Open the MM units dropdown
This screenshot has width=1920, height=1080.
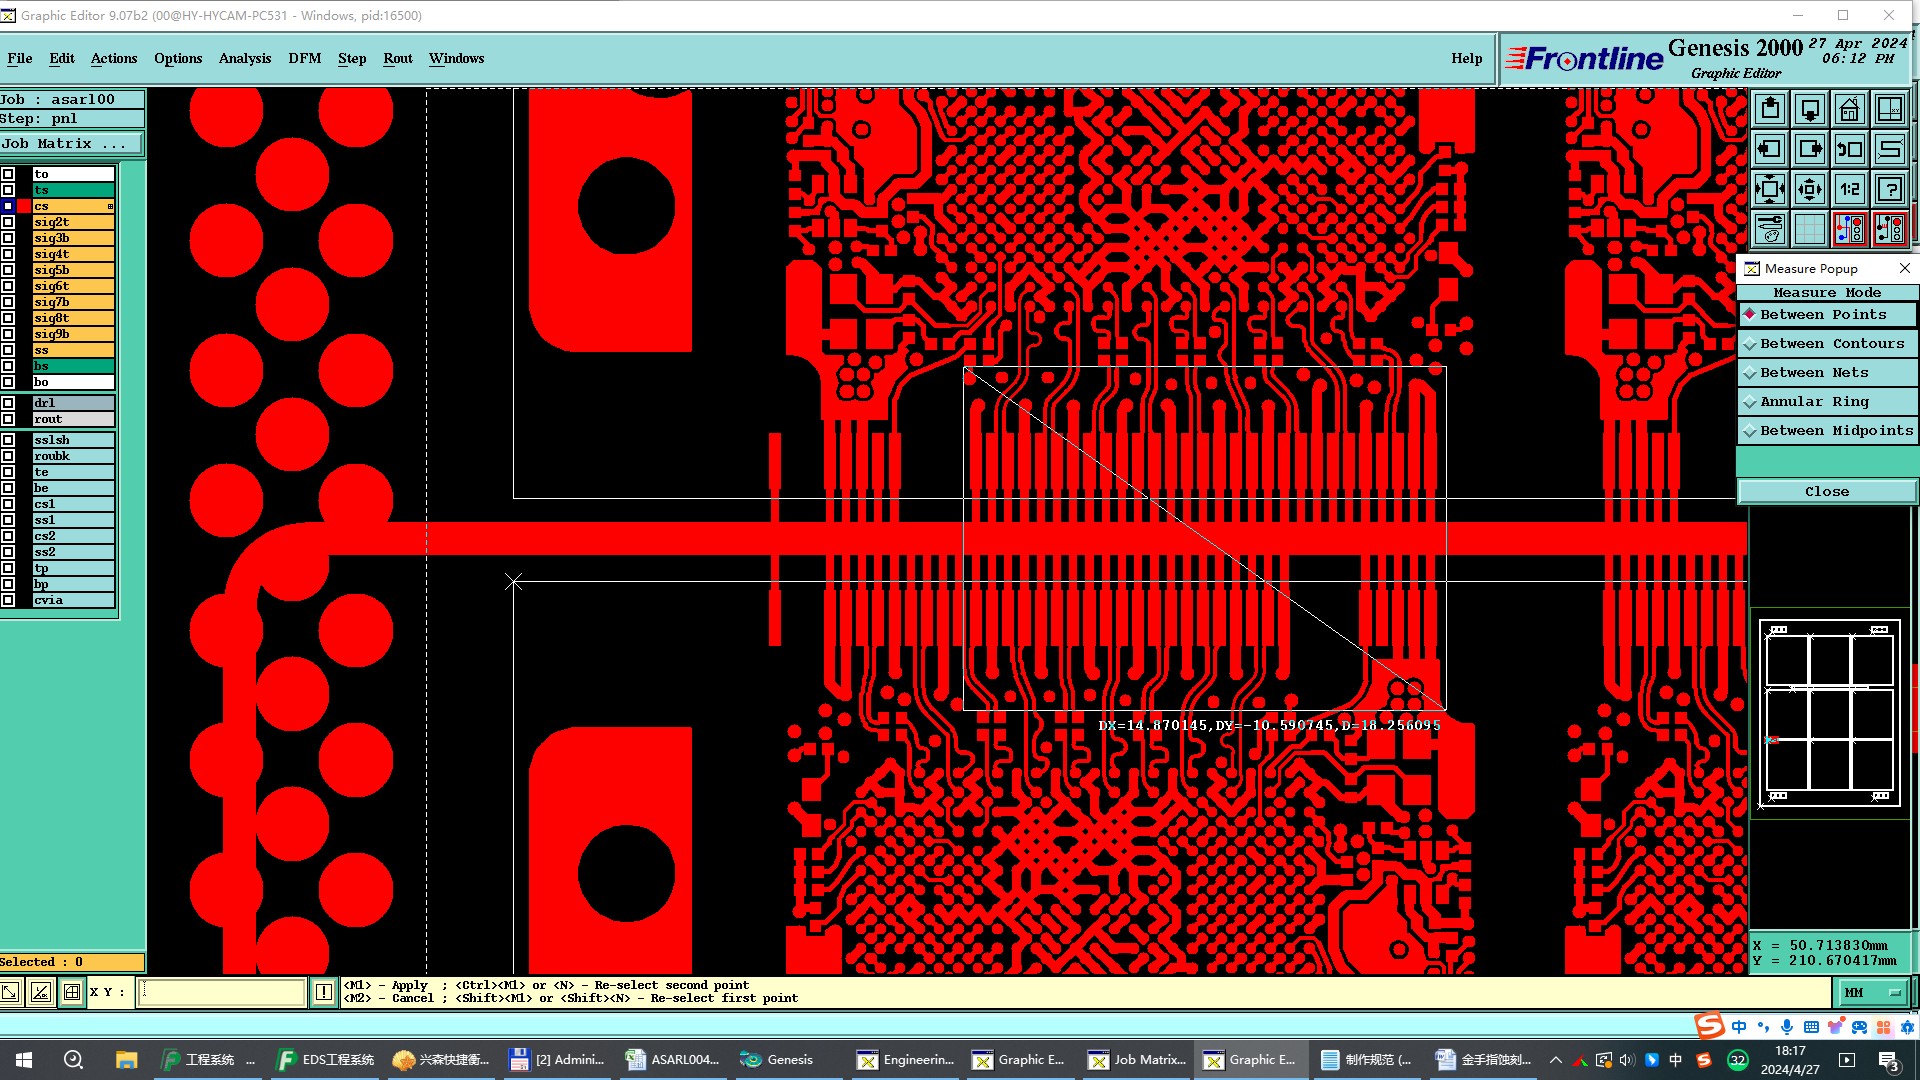[x=1872, y=992]
